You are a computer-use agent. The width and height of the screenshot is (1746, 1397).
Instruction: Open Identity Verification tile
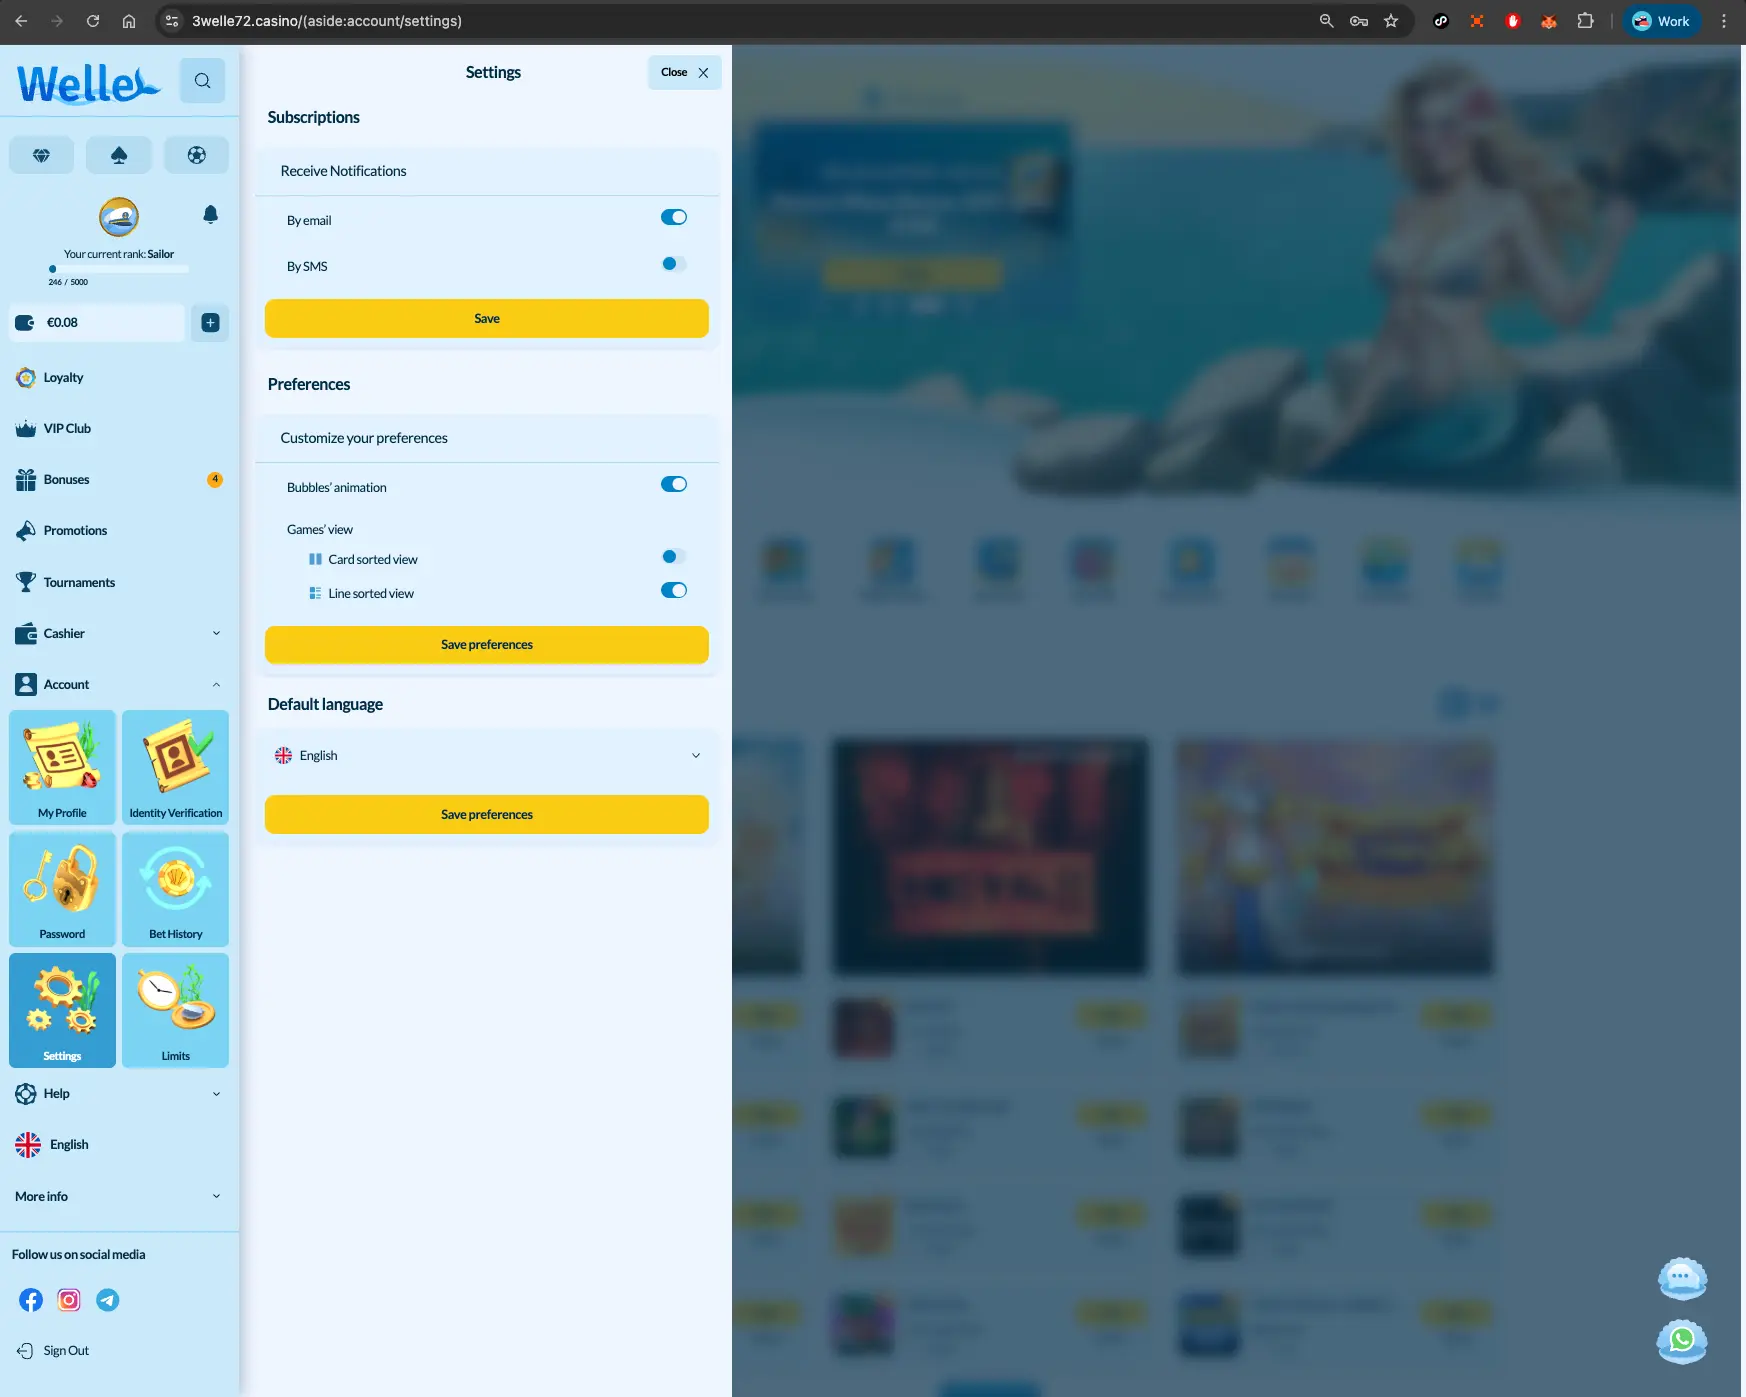[176, 768]
